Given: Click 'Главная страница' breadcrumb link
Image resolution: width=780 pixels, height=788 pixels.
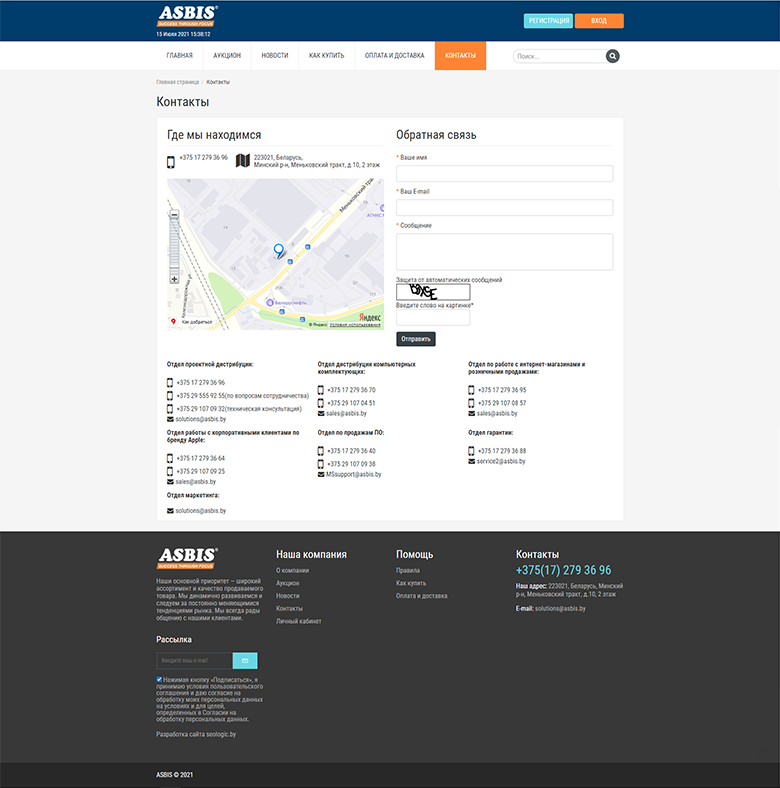Looking at the screenshot, I should point(177,82).
